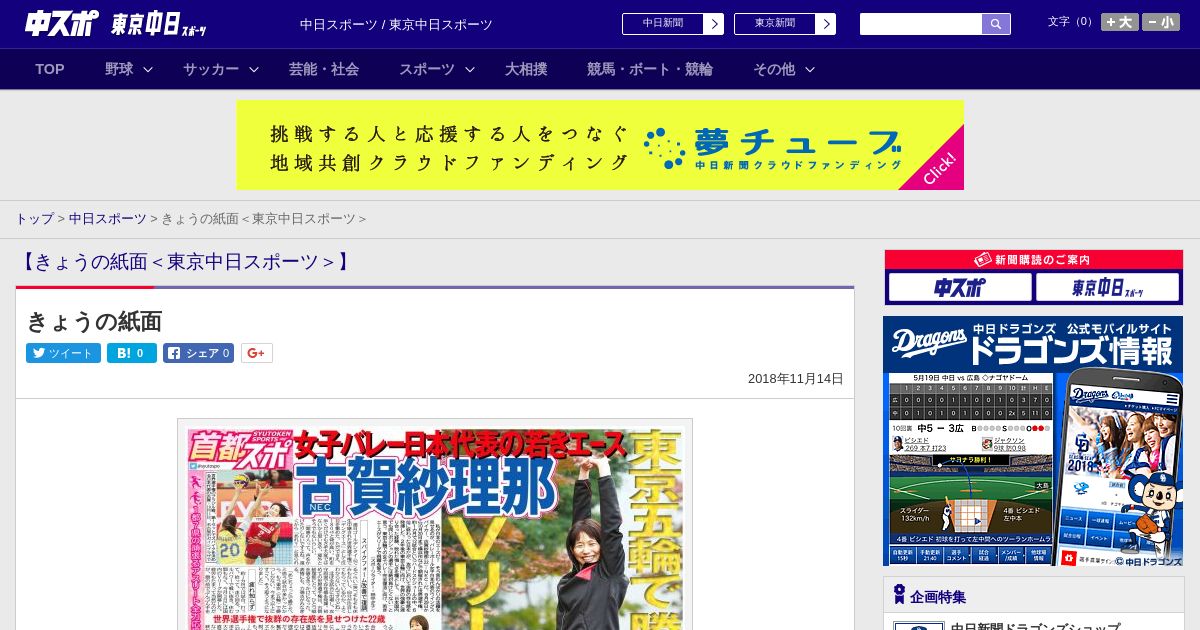
Task: Share on Facebook シェア button
Action: 199,353
